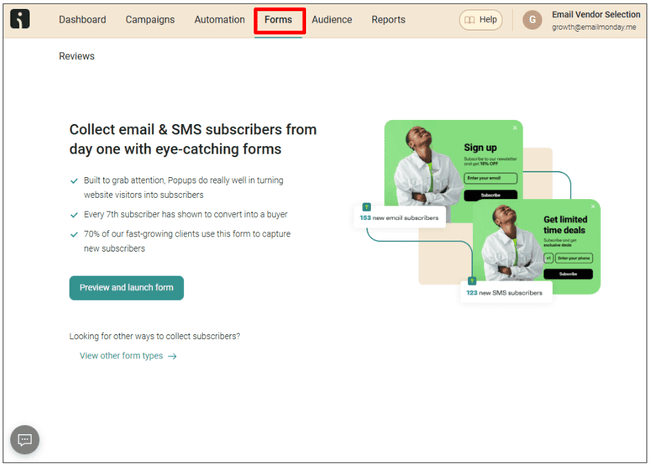Screen dimensions: 650x468
Task: Go to the Campaigns tab
Action: coord(150,20)
